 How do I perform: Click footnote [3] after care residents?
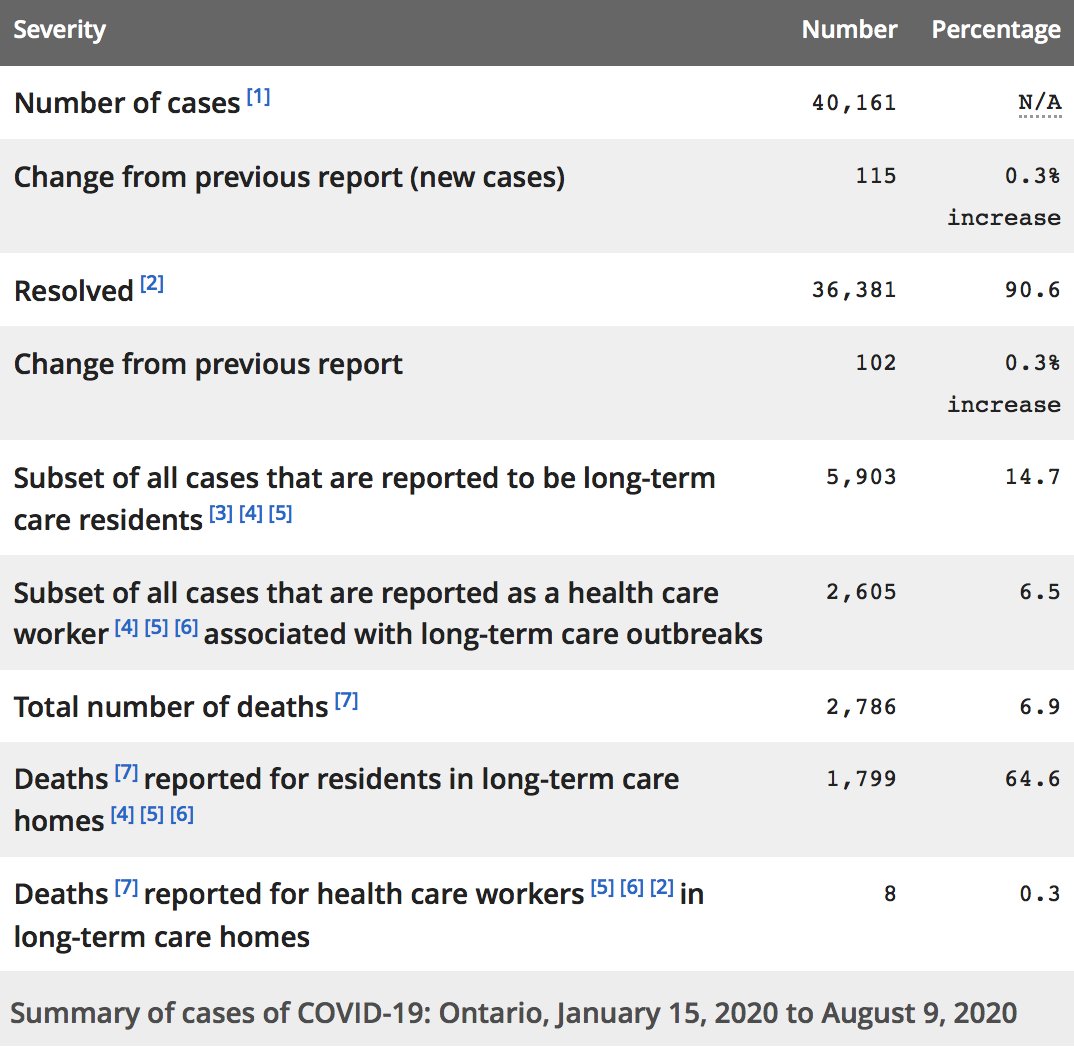click(x=221, y=513)
